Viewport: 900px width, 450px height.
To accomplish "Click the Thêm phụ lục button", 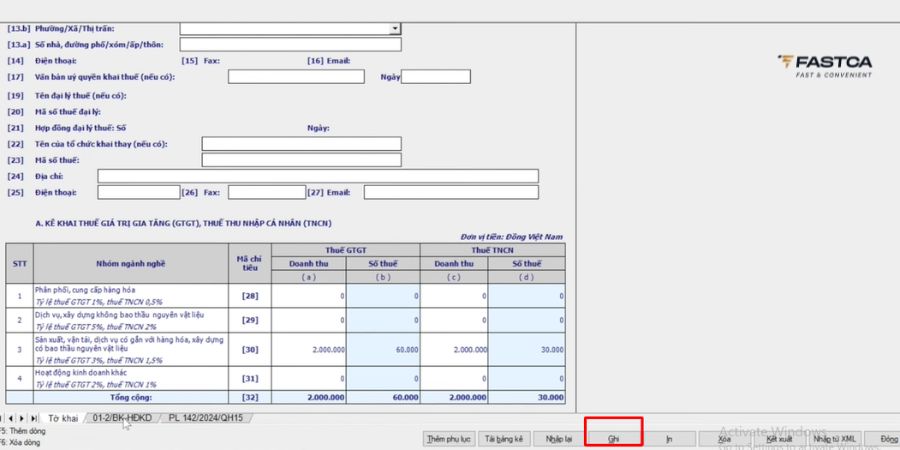I will pyautogui.click(x=448, y=439).
